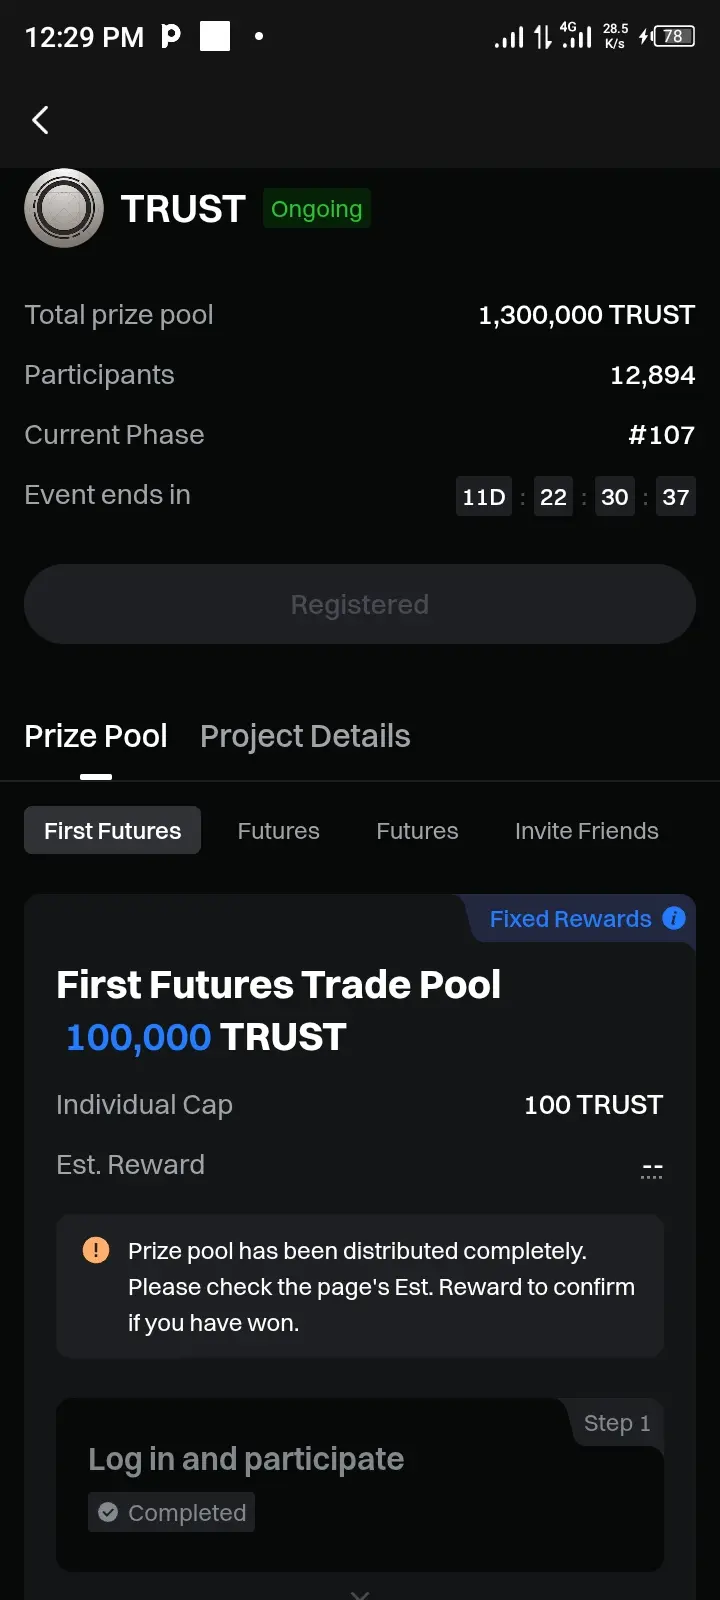Viewport: 720px width, 1600px height.
Task: Tap the orange warning exclamation icon
Action: coord(96,1250)
